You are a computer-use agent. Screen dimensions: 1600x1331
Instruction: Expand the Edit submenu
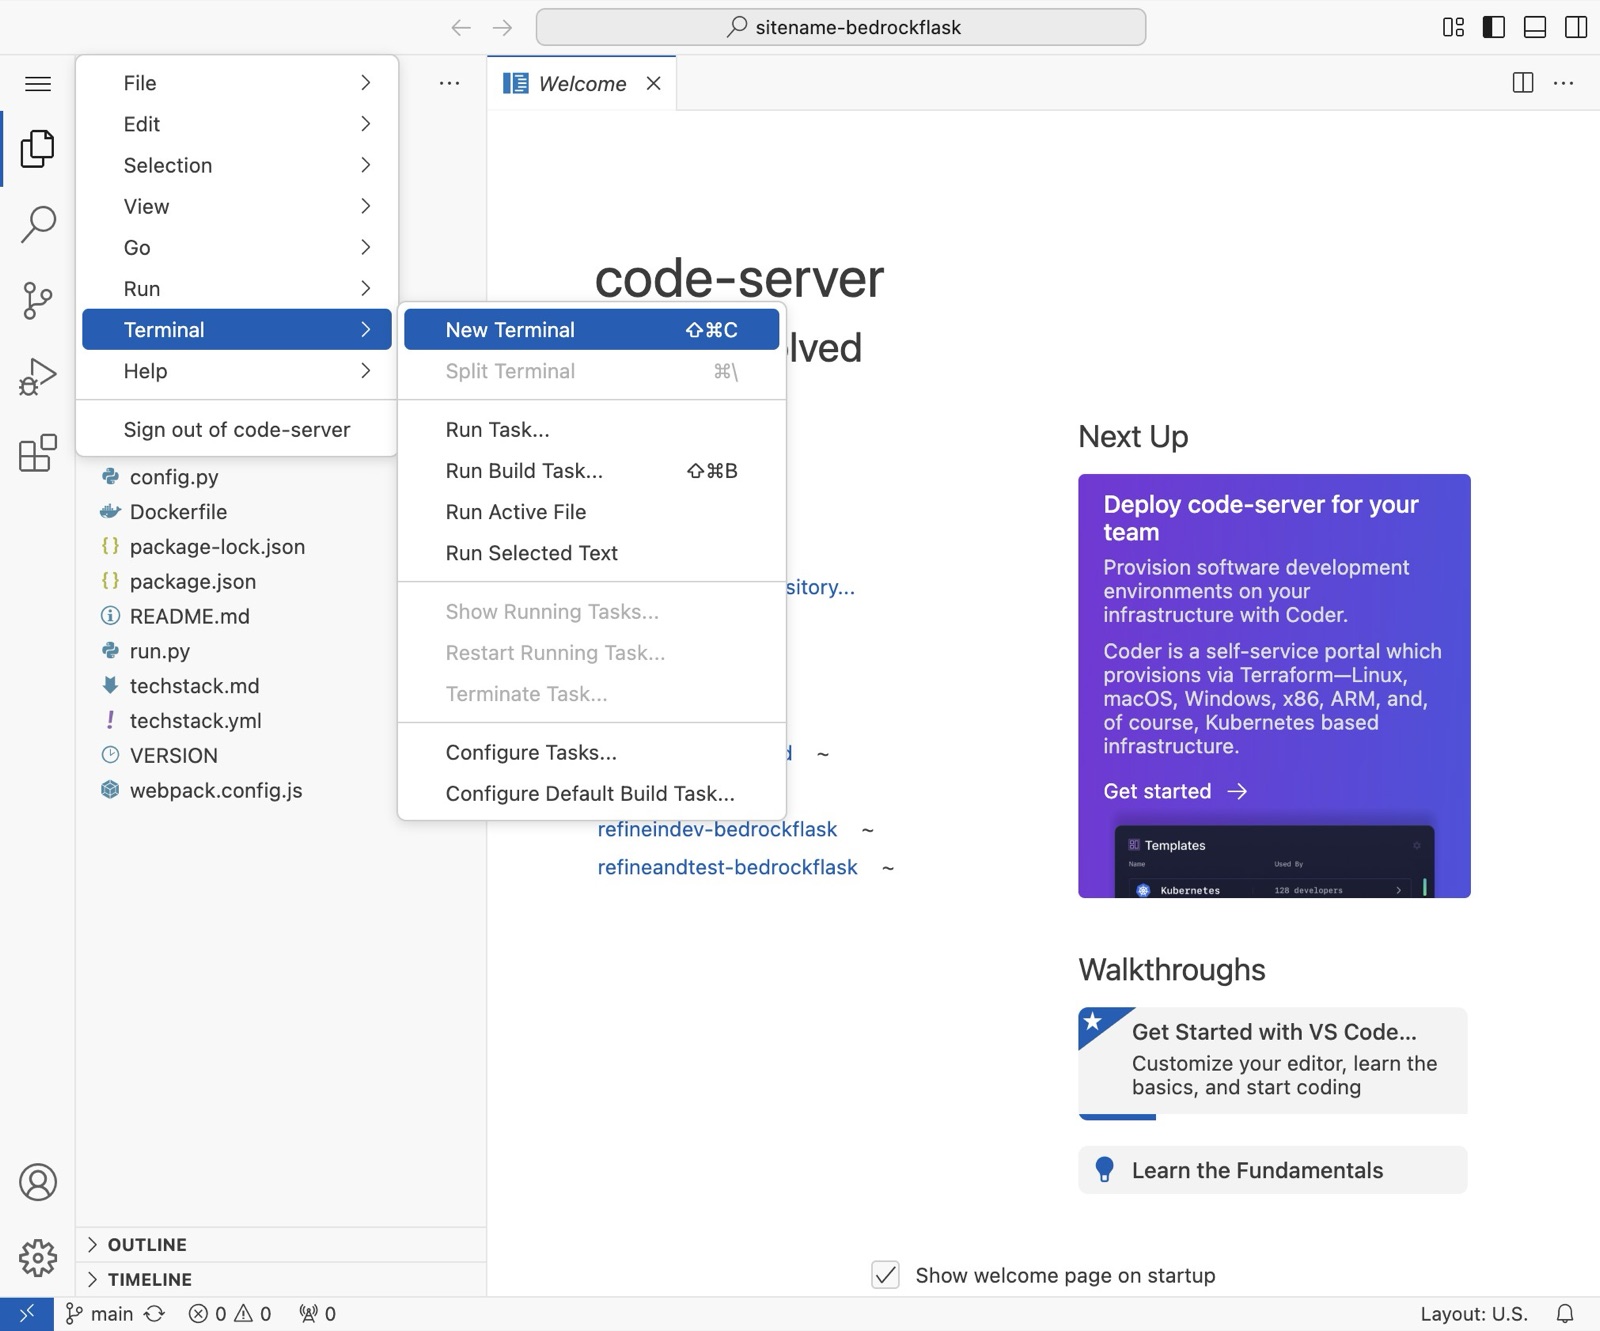click(237, 124)
